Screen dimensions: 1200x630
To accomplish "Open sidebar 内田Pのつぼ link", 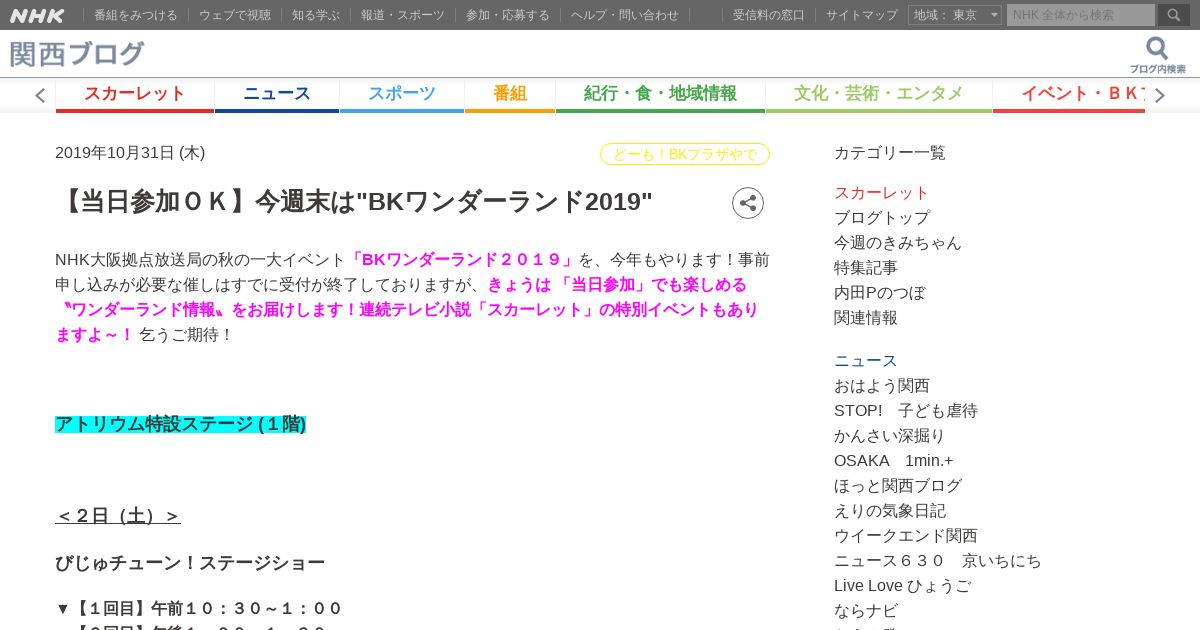I will (x=880, y=293).
